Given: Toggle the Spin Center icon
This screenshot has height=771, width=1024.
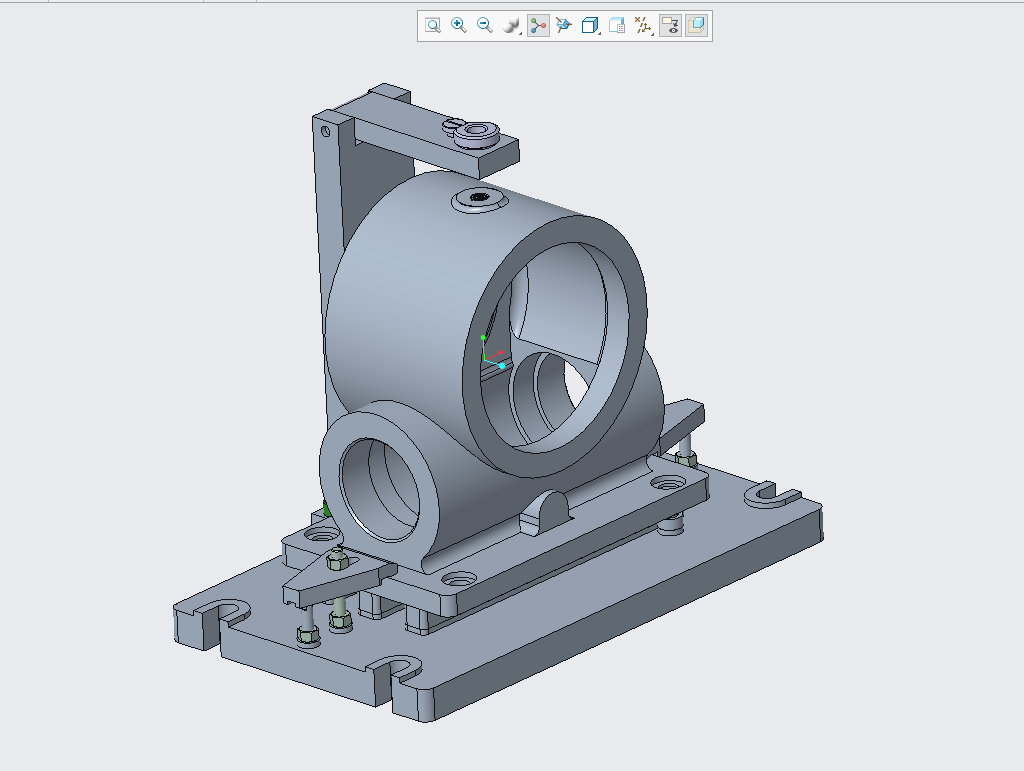Looking at the screenshot, I should tap(538, 25).
